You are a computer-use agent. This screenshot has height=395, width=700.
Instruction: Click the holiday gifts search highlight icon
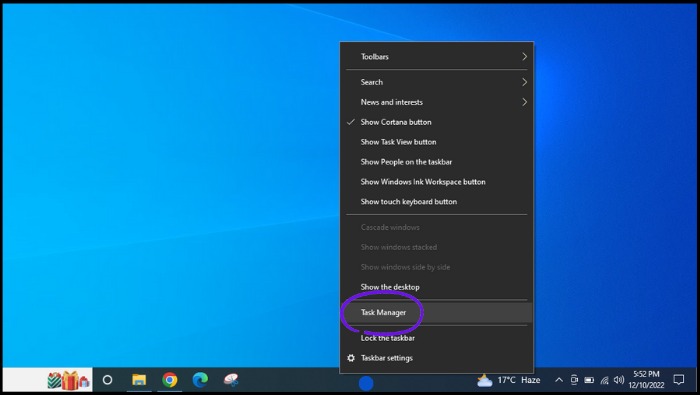point(68,380)
